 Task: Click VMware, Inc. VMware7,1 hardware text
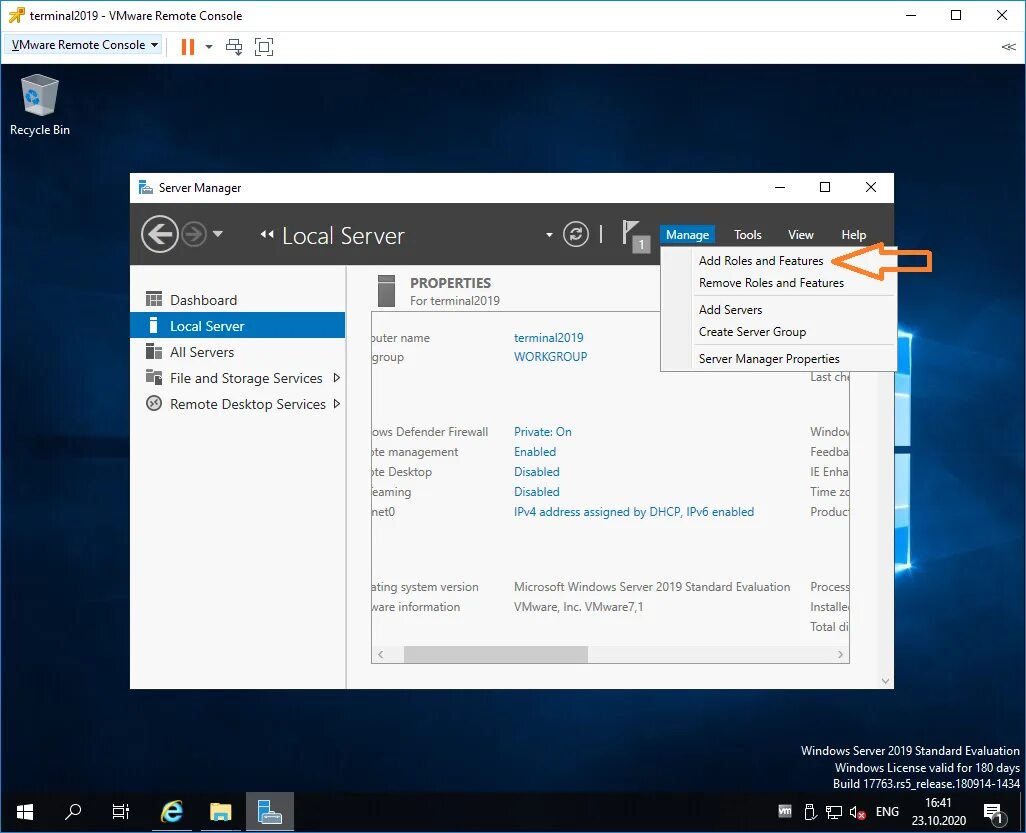(x=578, y=607)
